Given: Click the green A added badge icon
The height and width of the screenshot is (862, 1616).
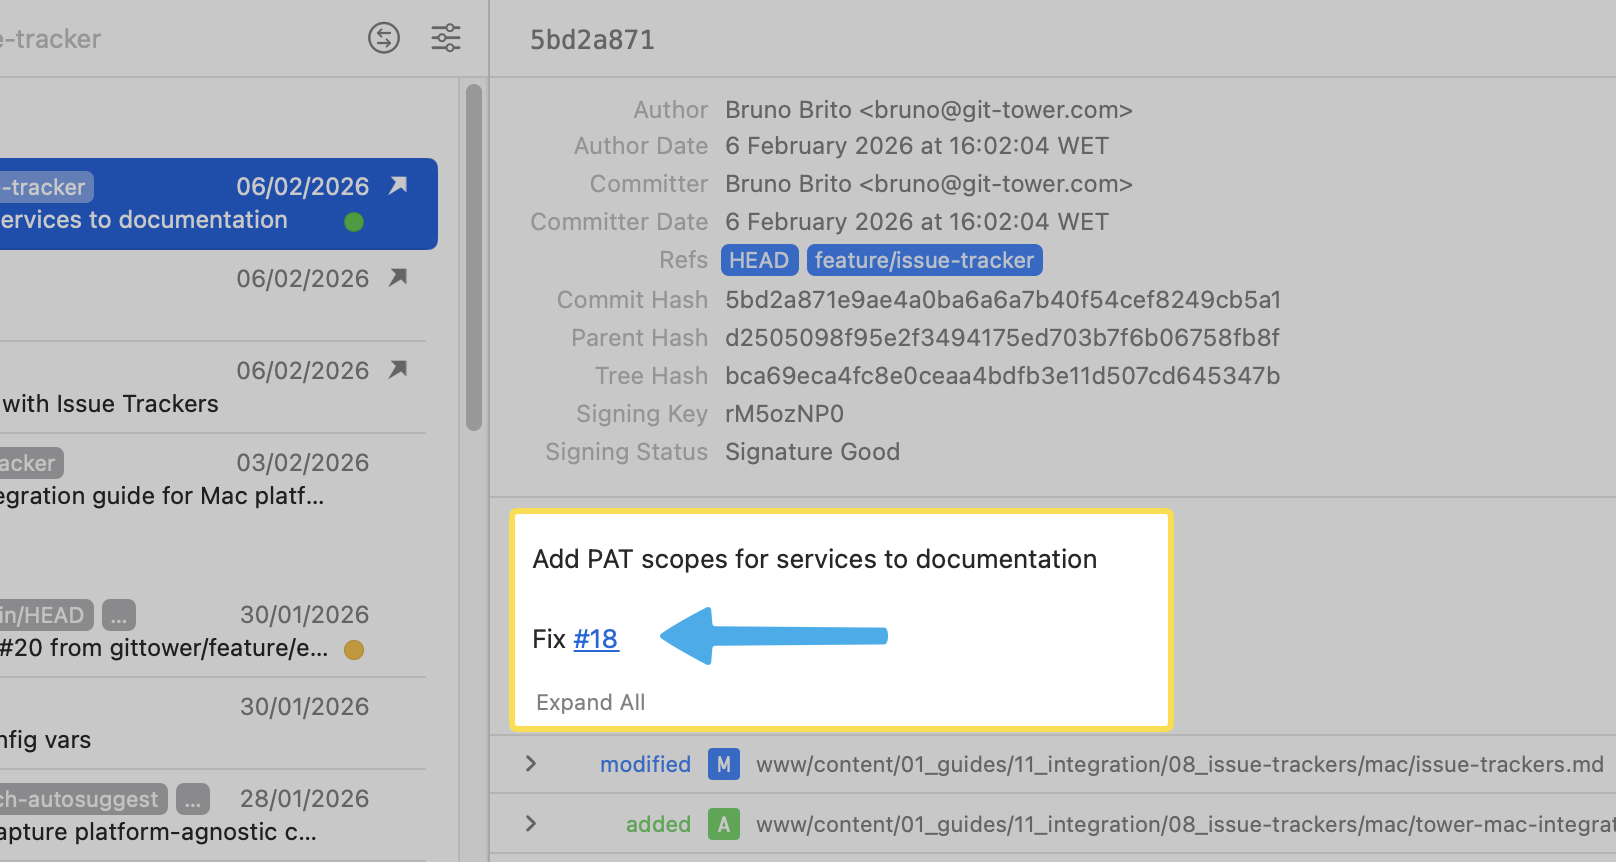Looking at the screenshot, I should click(723, 825).
